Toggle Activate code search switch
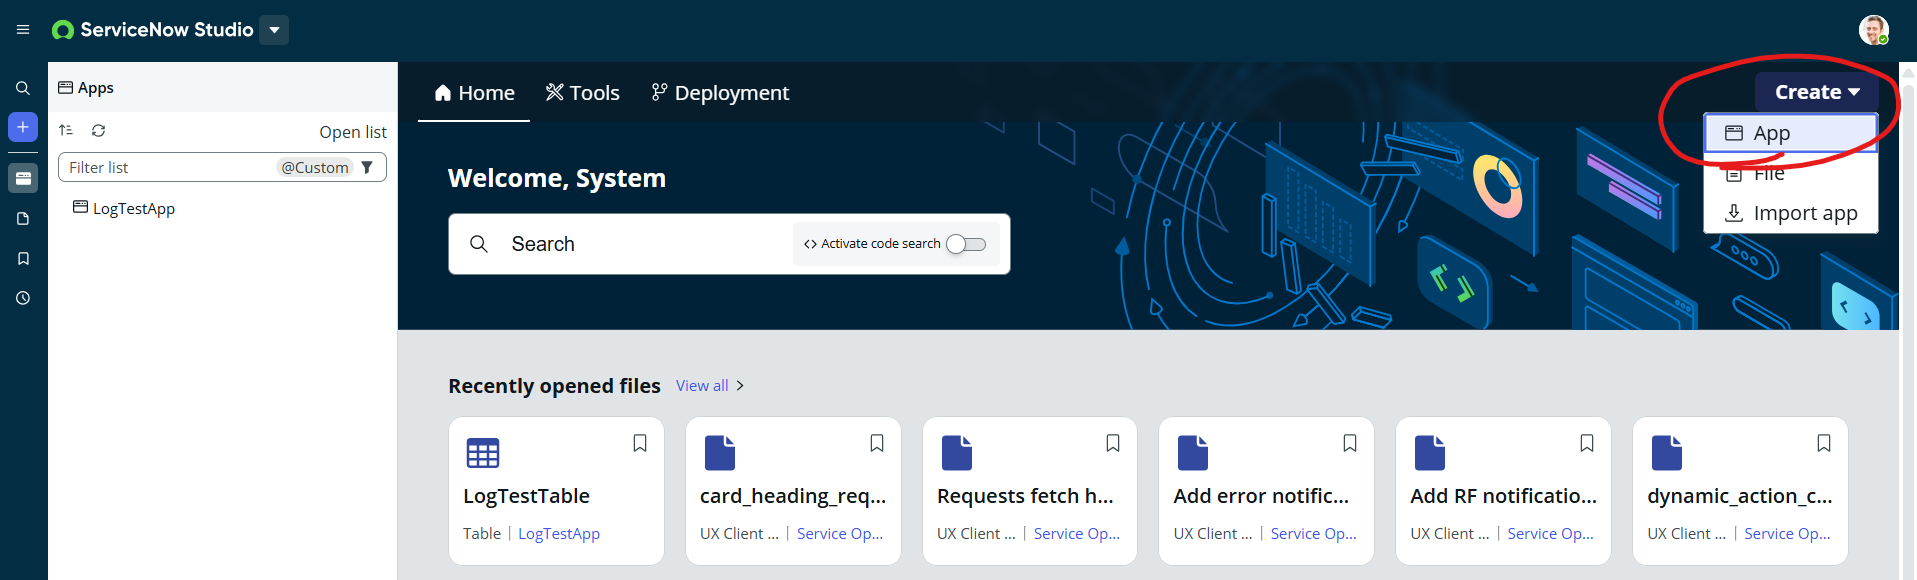The width and height of the screenshot is (1917, 580). pos(966,244)
